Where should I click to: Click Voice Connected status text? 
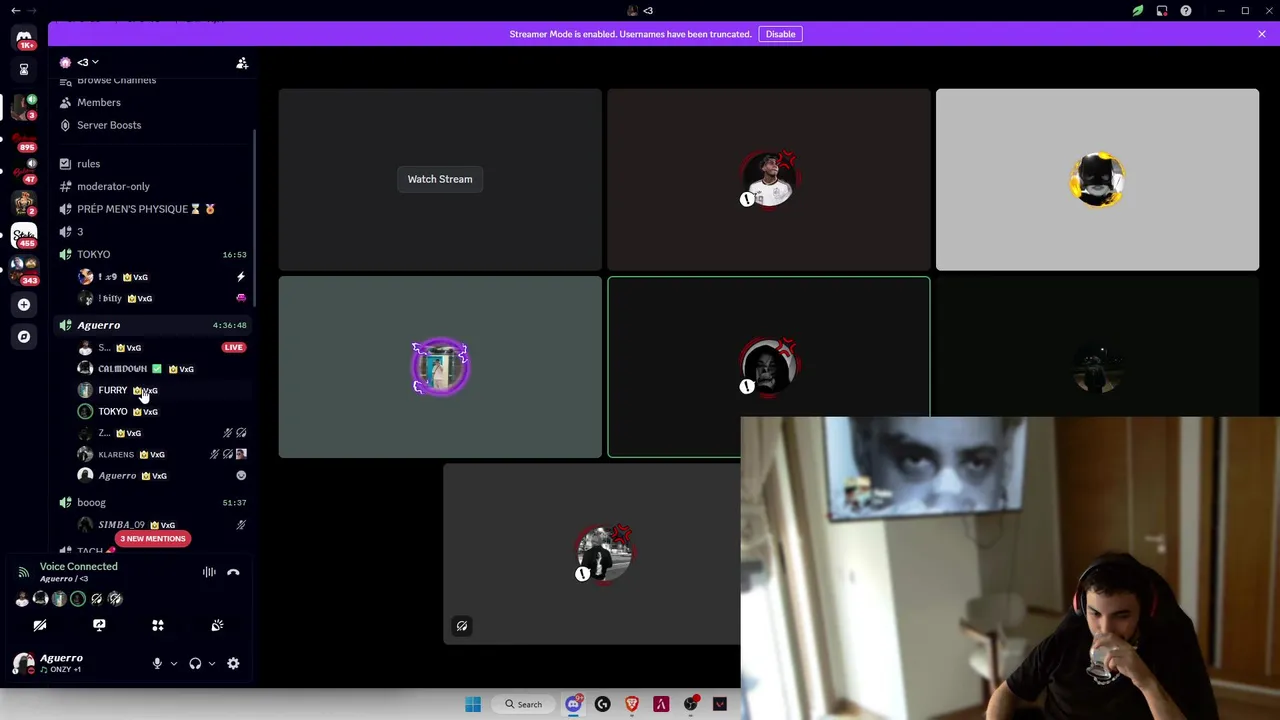pos(78,566)
